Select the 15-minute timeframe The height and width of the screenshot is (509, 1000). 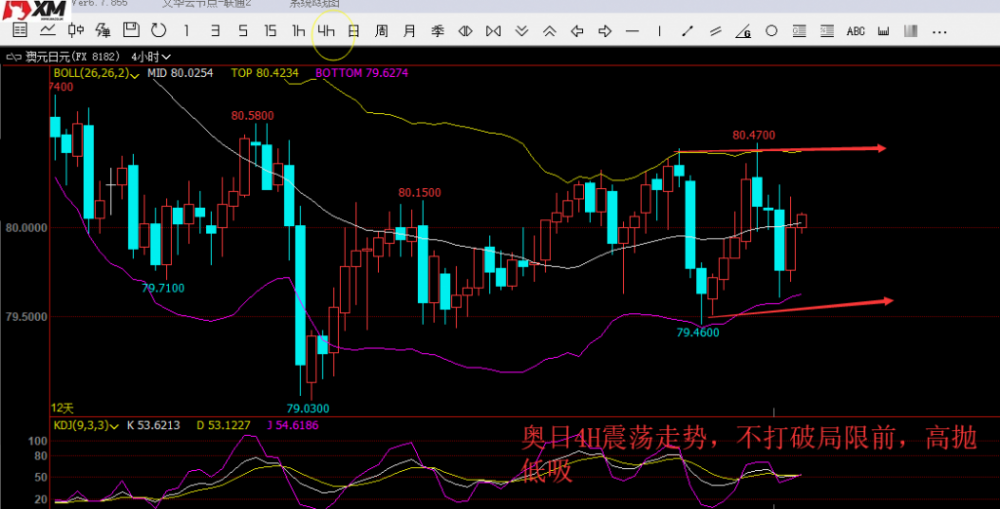click(x=270, y=31)
